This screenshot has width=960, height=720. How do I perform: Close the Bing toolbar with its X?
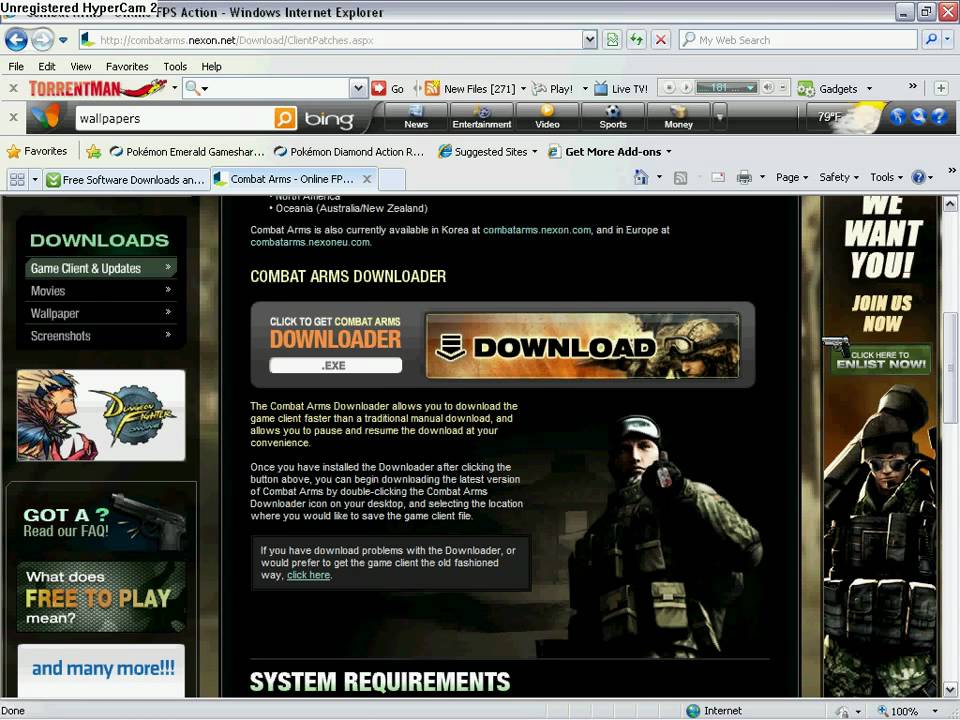click(x=13, y=117)
